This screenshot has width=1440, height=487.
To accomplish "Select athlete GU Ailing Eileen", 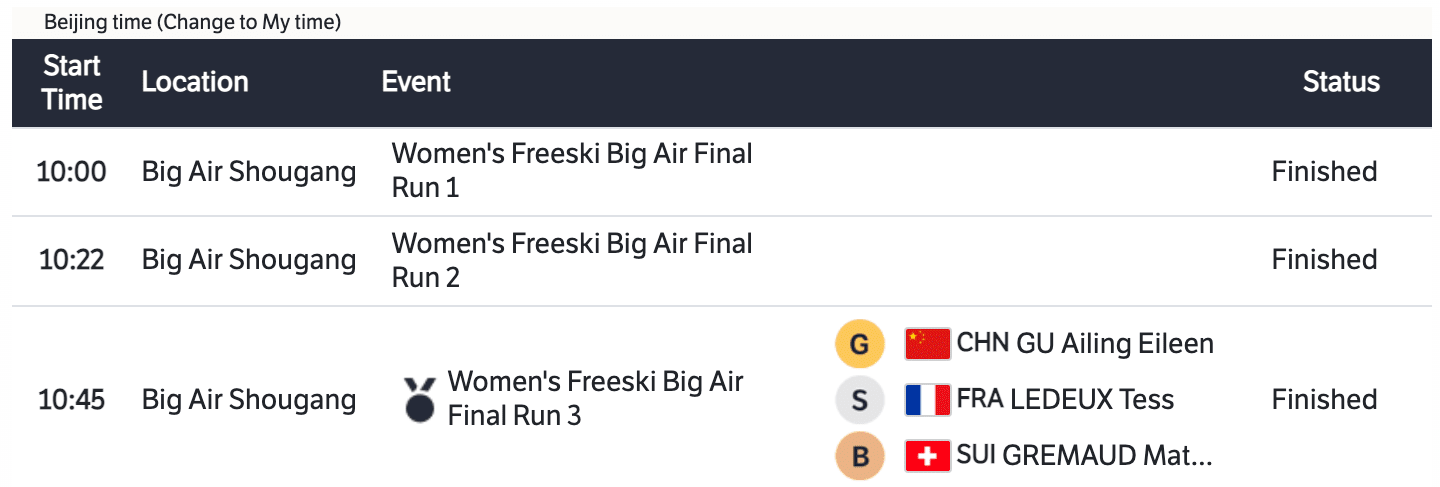I will click(x=1085, y=344).
